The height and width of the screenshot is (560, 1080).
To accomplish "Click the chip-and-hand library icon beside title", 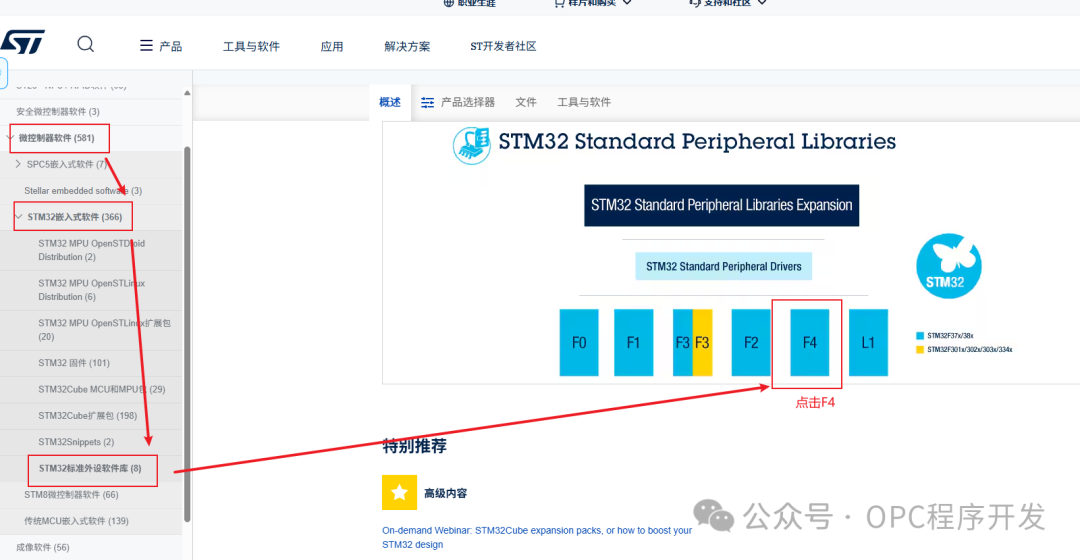I will coord(472,145).
